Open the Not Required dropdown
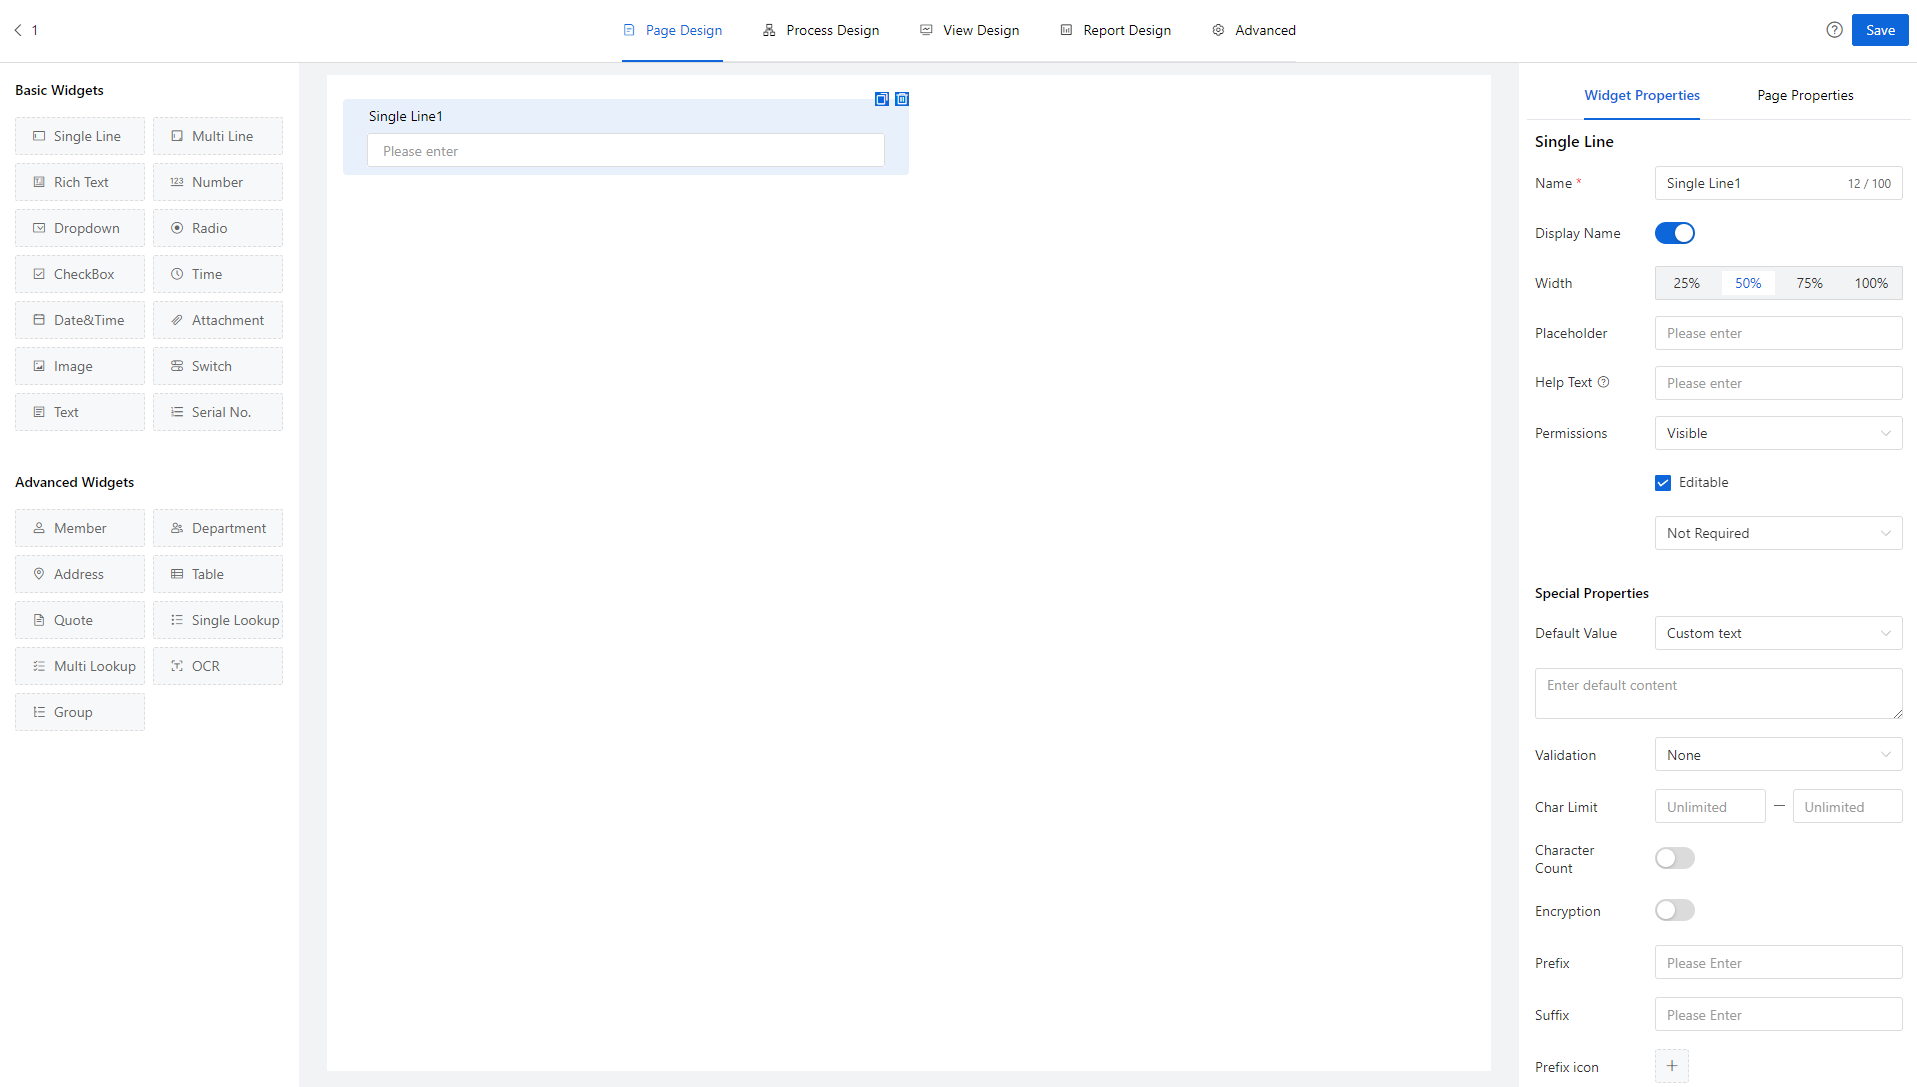The width and height of the screenshot is (1917, 1087). pos(1778,533)
